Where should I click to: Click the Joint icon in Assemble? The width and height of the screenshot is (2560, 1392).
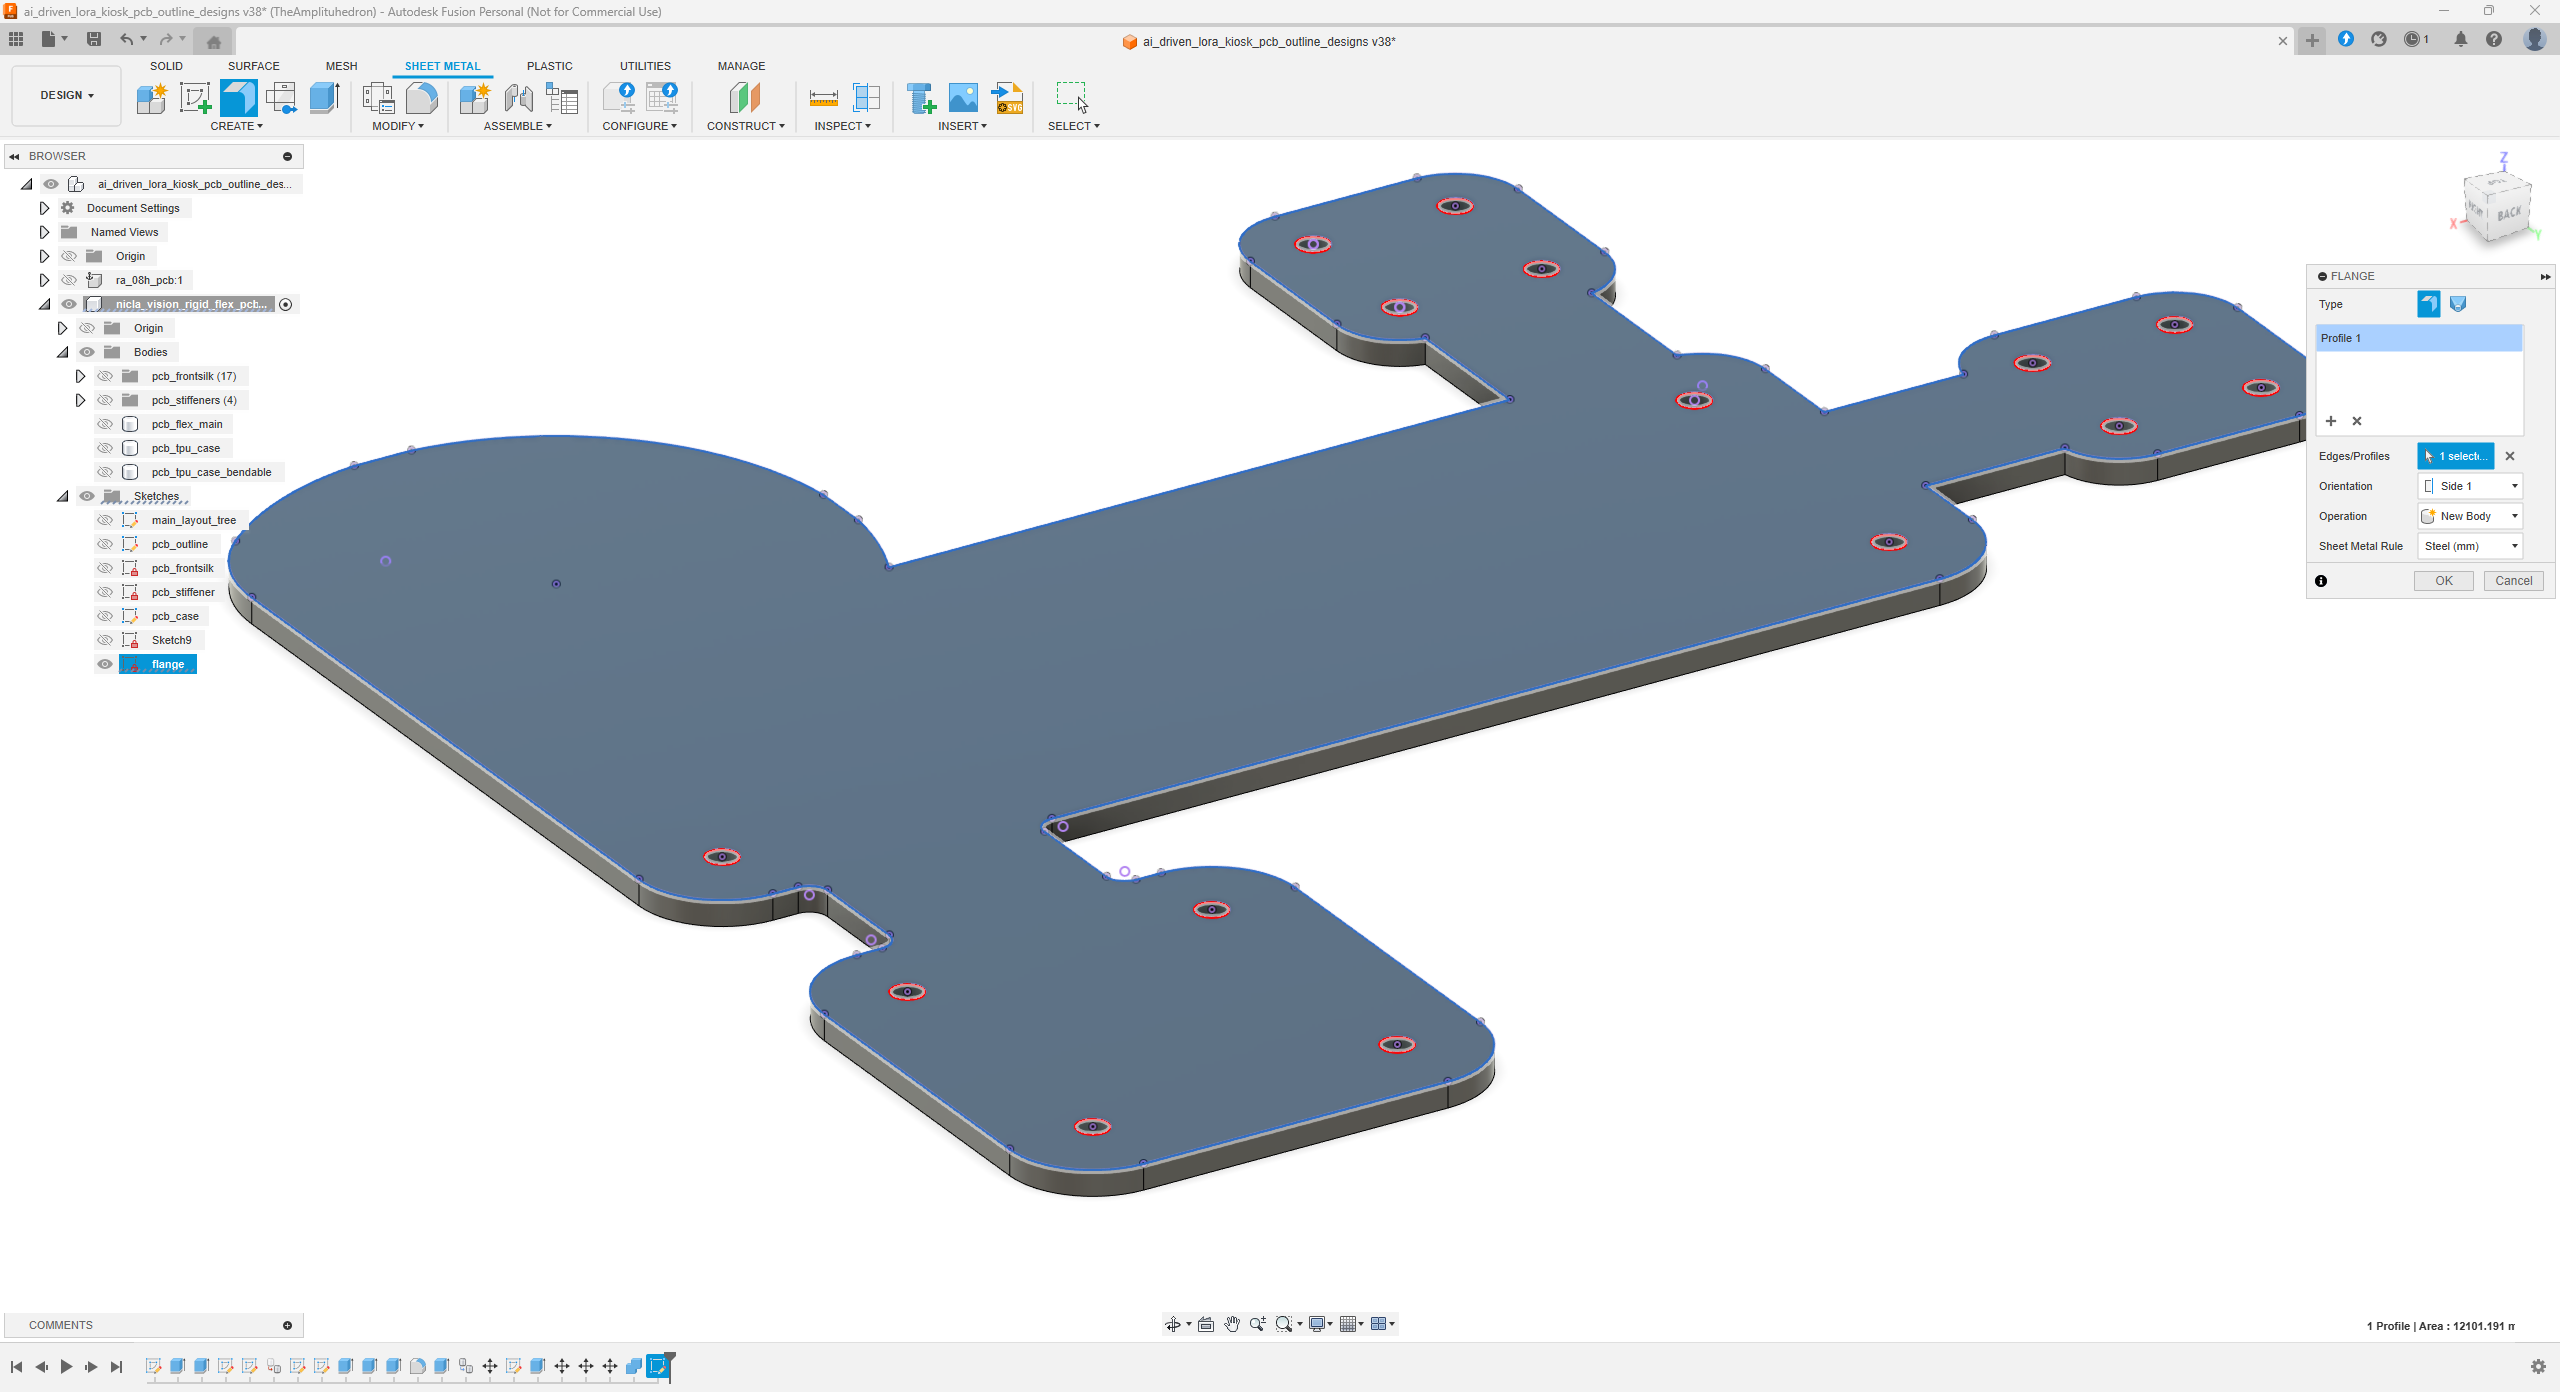[x=518, y=98]
